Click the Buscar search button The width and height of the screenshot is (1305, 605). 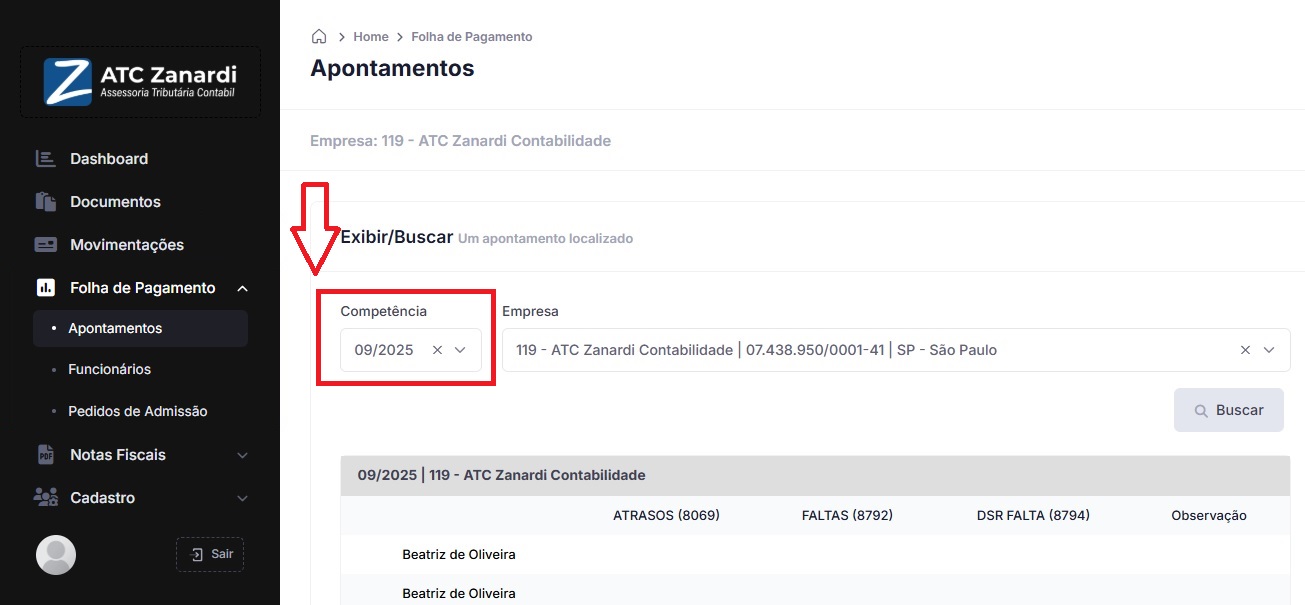pos(1228,410)
